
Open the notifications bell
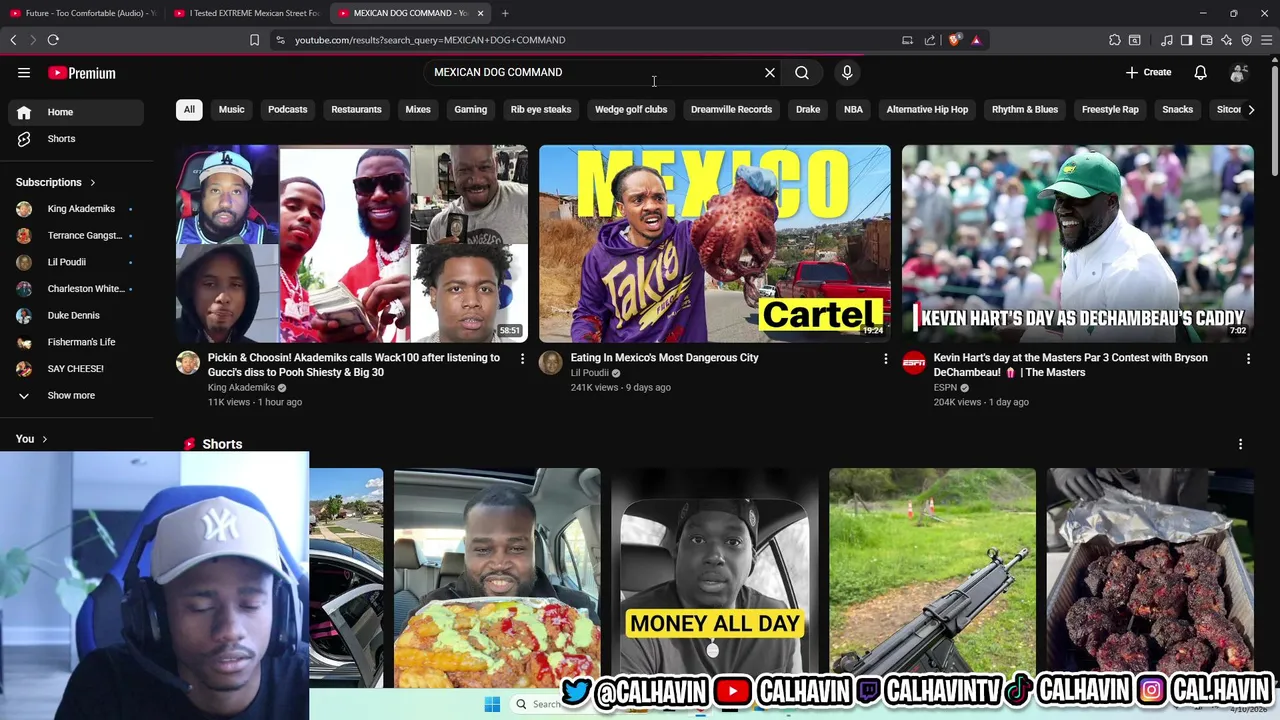(x=1200, y=73)
